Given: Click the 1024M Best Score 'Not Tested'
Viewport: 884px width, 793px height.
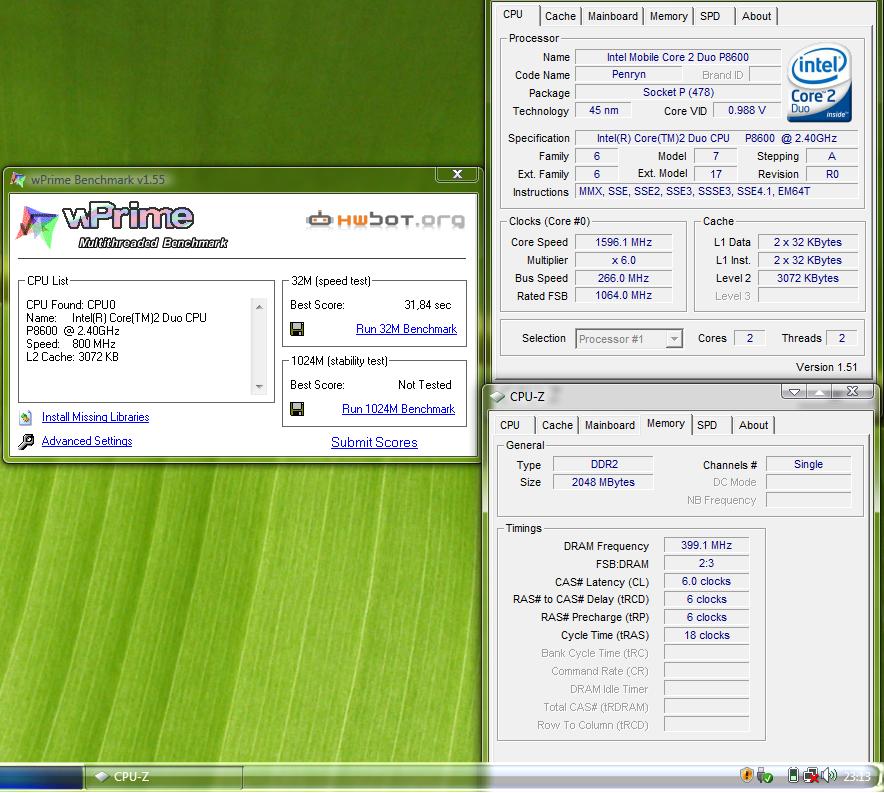Looking at the screenshot, I should (425, 385).
